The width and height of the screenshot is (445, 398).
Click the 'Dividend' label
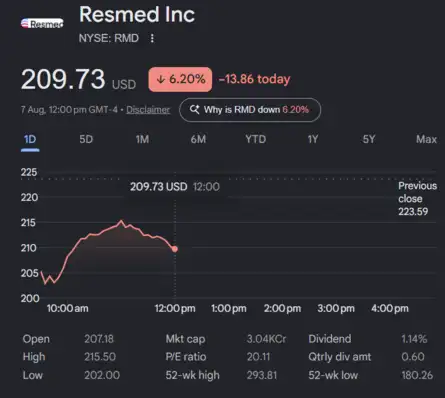tap(330, 339)
